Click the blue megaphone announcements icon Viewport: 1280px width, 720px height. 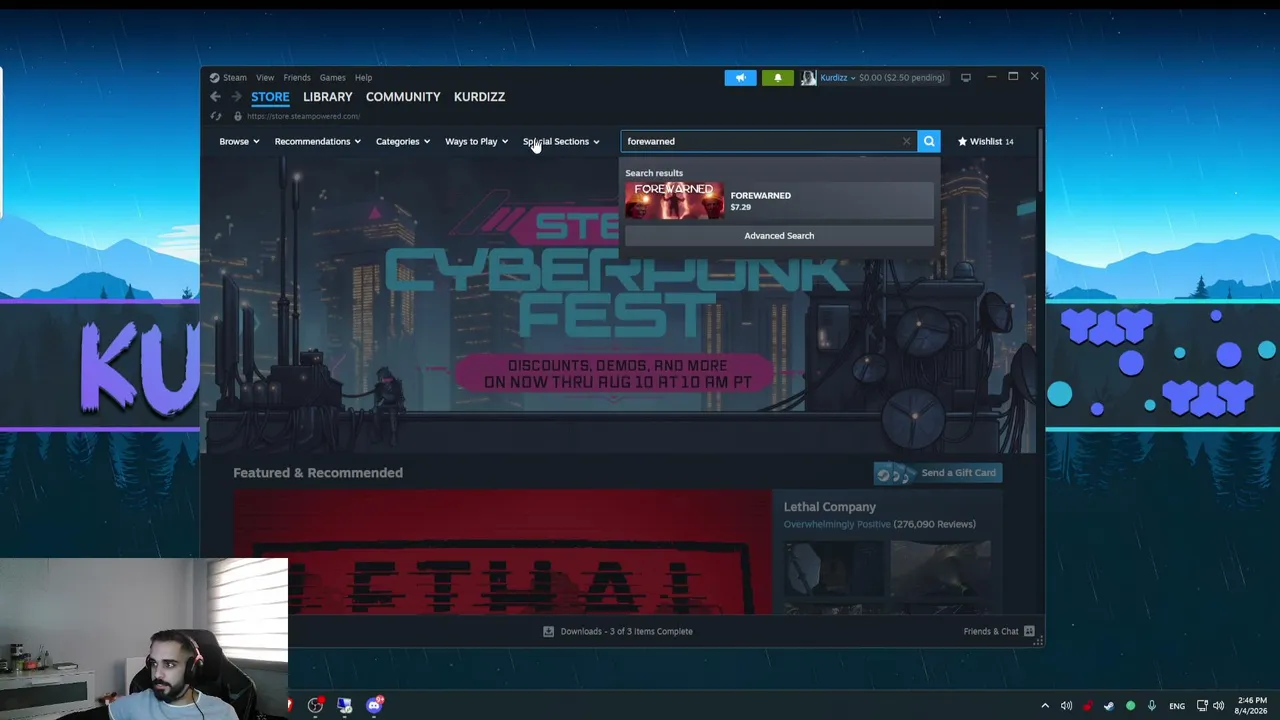(x=740, y=77)
